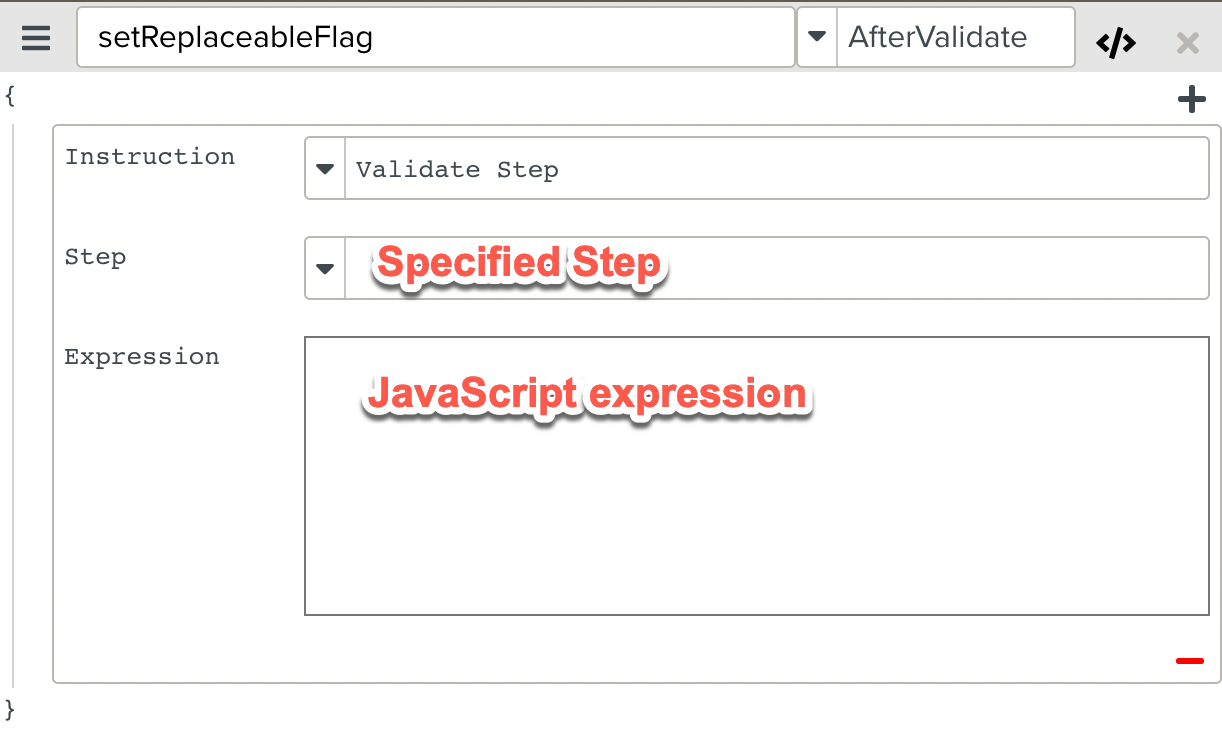Expand the Instruction dropdown showing Validate Step

point(323,168)
